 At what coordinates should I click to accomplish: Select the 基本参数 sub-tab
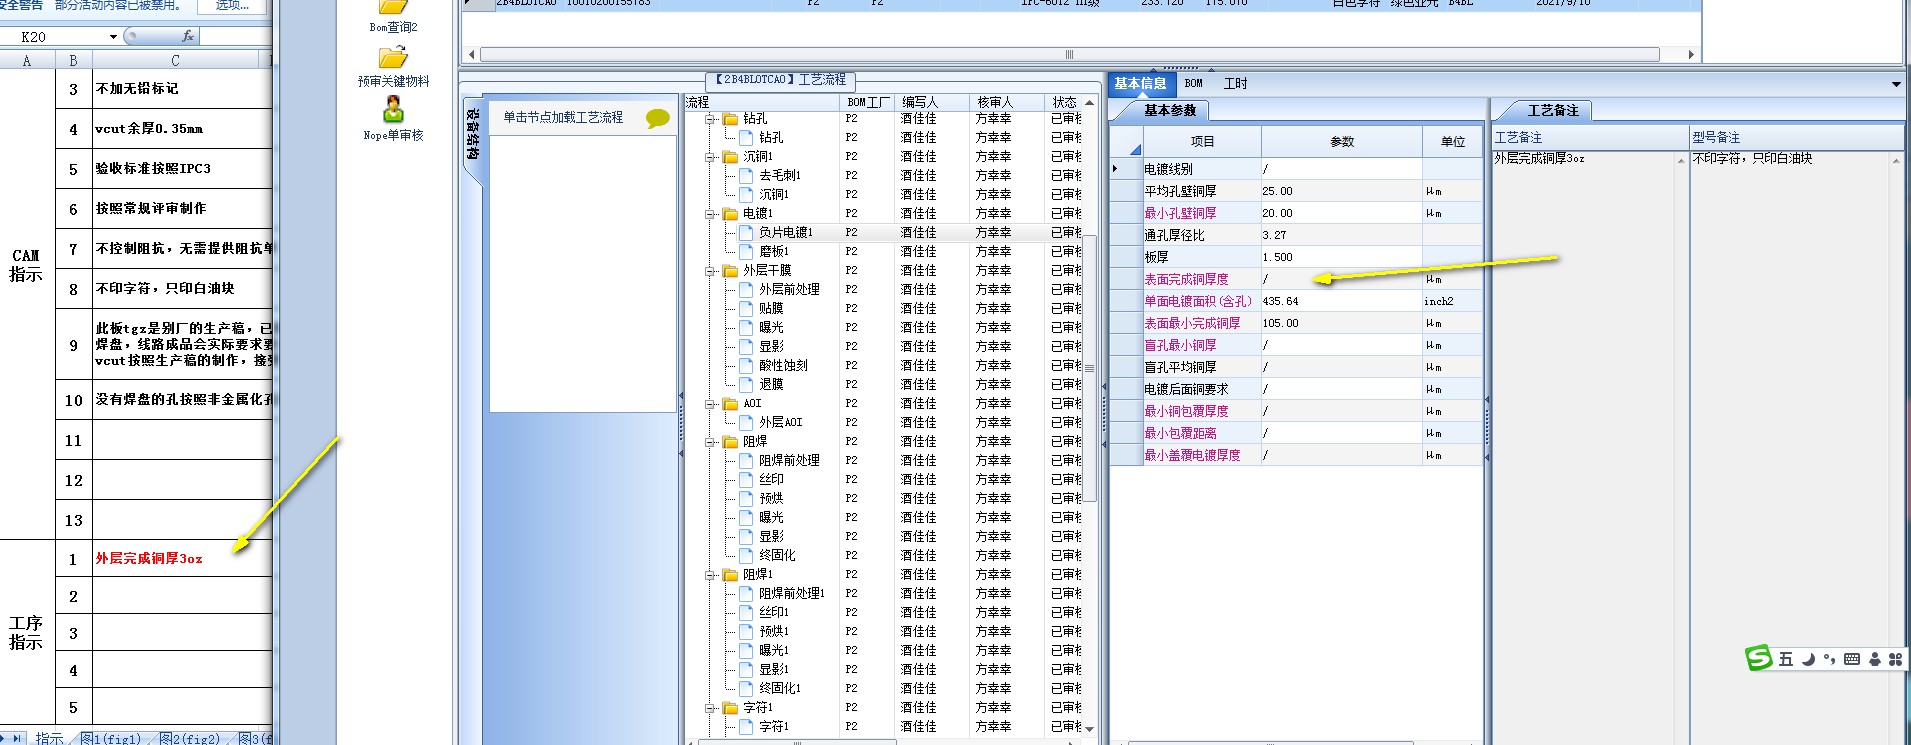coord(1170,111)
